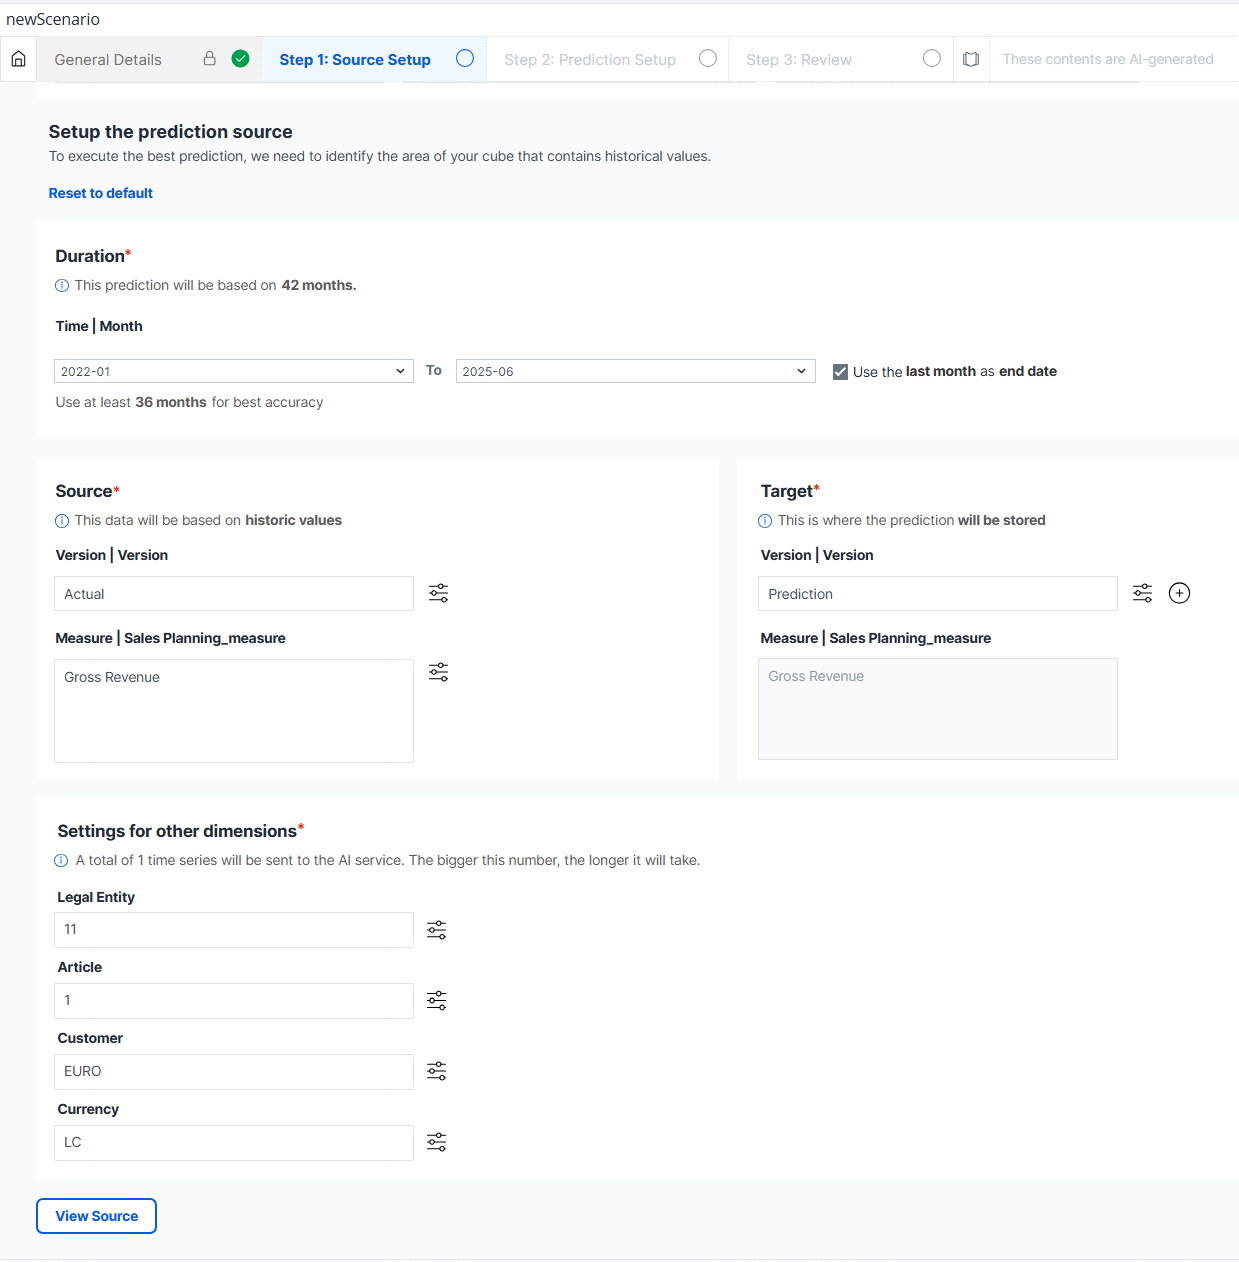Viewport: 1239px width, 1262px height.
Task: Click Reset to default link
Action: [101, 193]
